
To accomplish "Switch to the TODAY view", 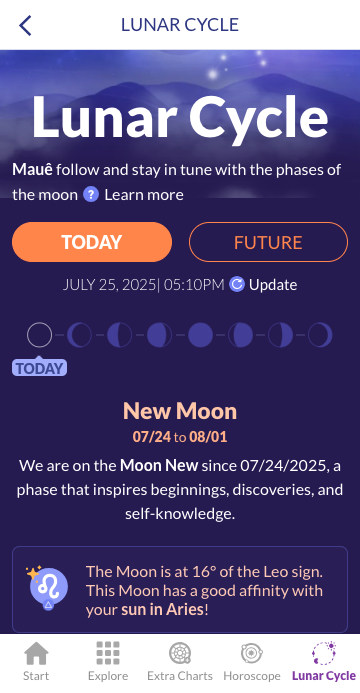I will click(x=92, y=242).
